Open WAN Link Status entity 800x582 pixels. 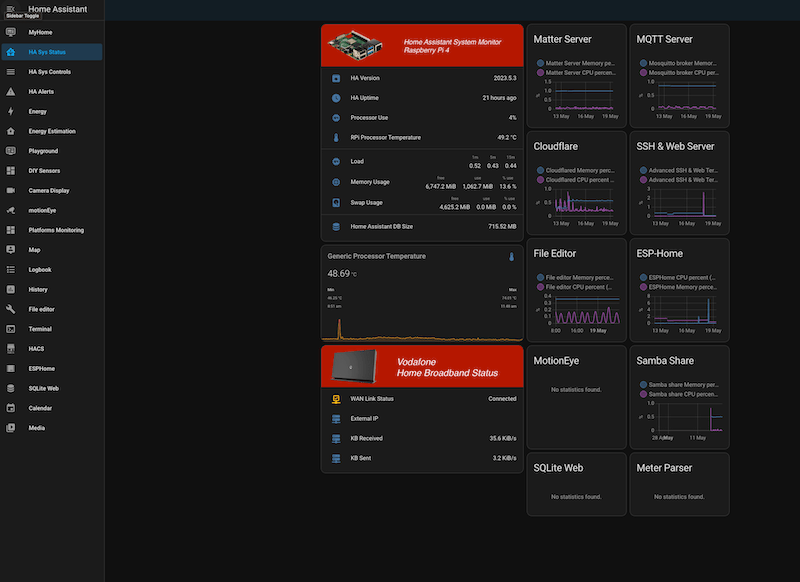(422, 398)
